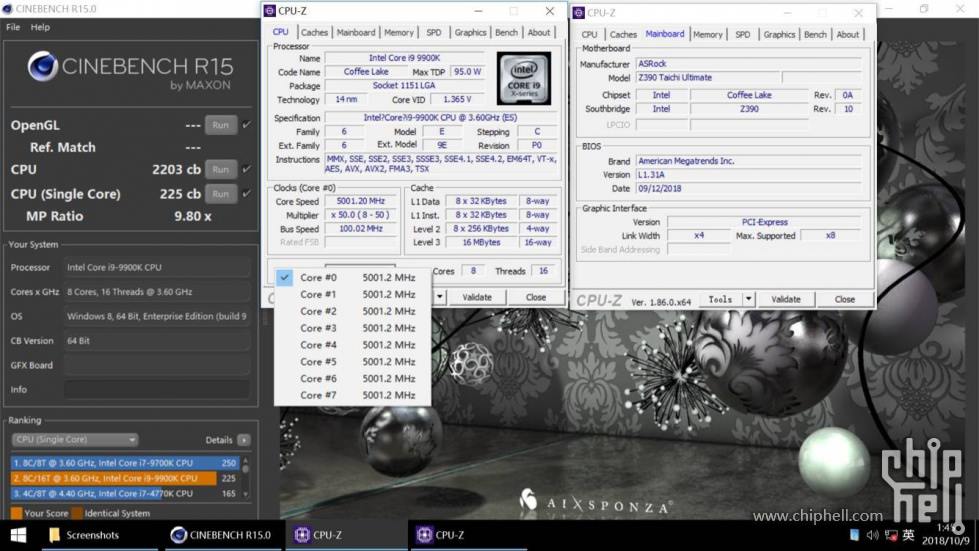Toggle CPU test checkmark
Viewport: 979px width, 551px height.
[247, 169]
